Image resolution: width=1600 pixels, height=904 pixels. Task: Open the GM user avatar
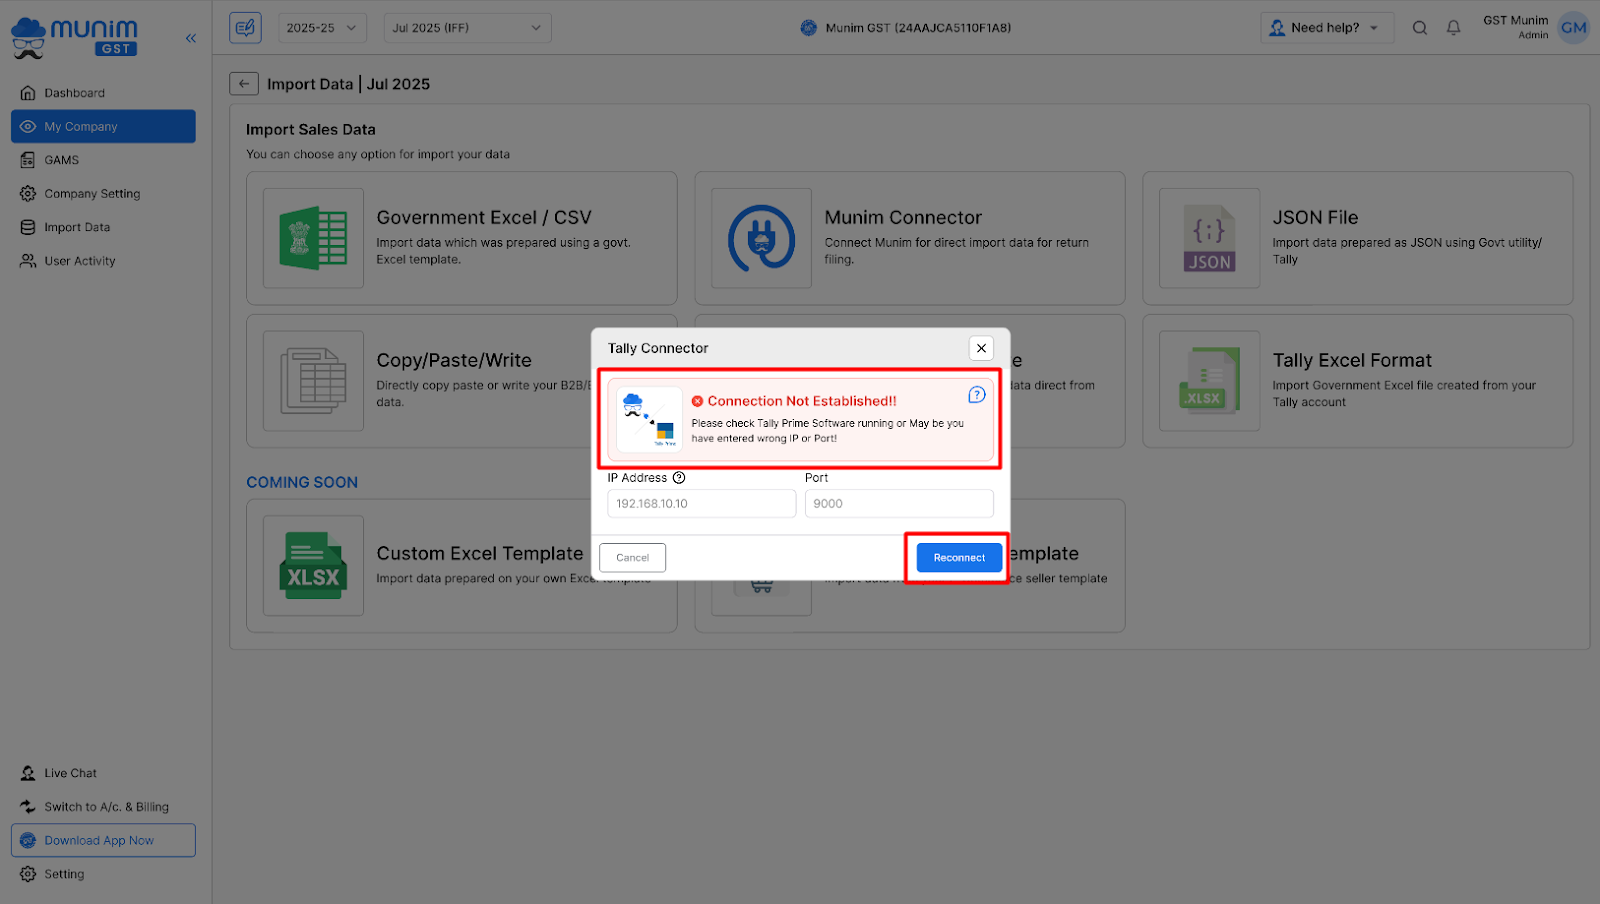pos(1573,28)
